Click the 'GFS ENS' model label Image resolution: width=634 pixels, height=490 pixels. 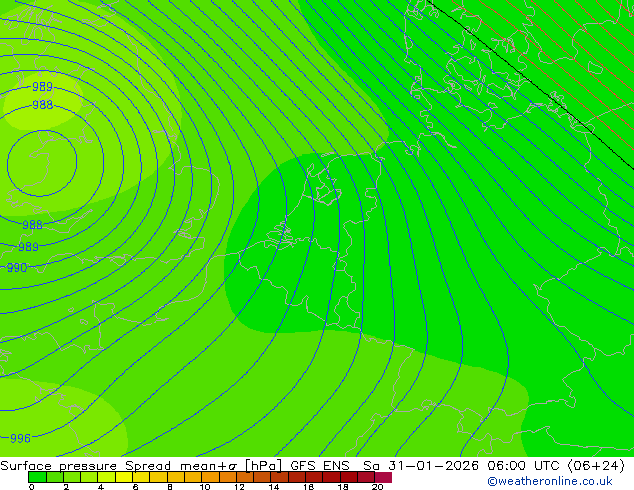coord(320,466)
